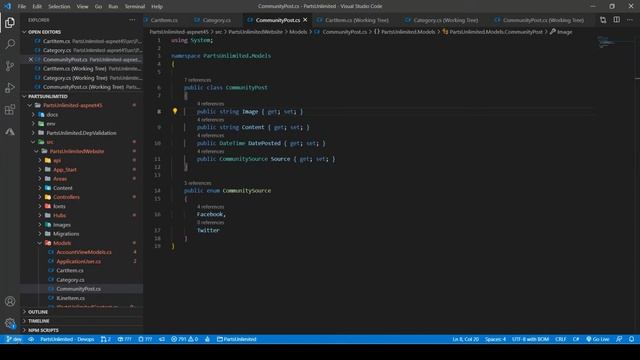Open Source Control view in activity bar
640x360 pixels.
[x=10, y=66]
